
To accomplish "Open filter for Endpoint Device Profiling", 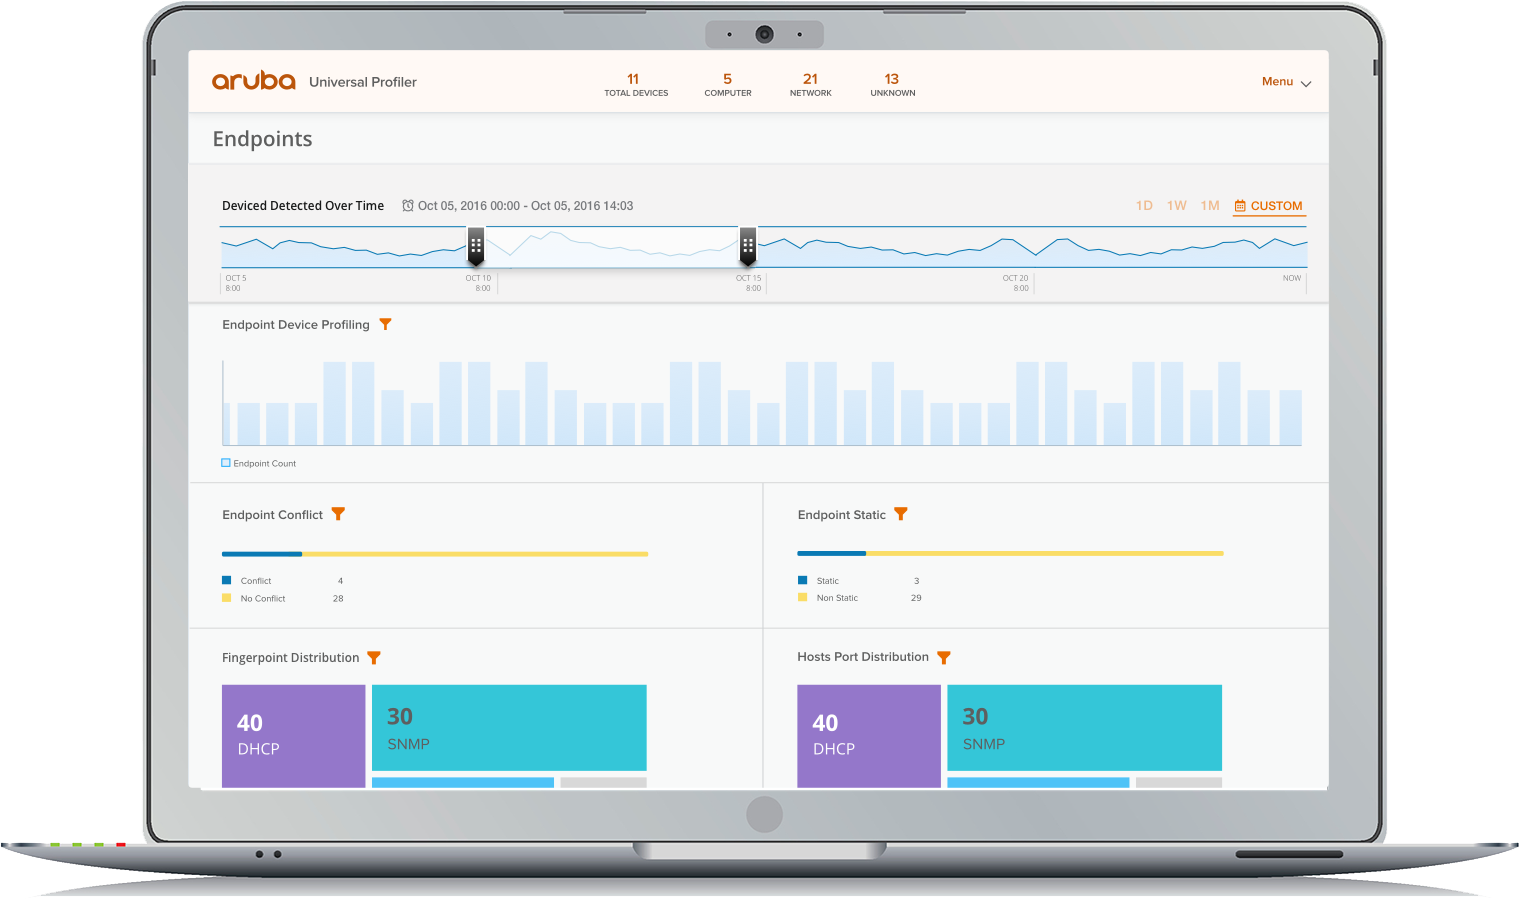I will [x=385, y=324].
